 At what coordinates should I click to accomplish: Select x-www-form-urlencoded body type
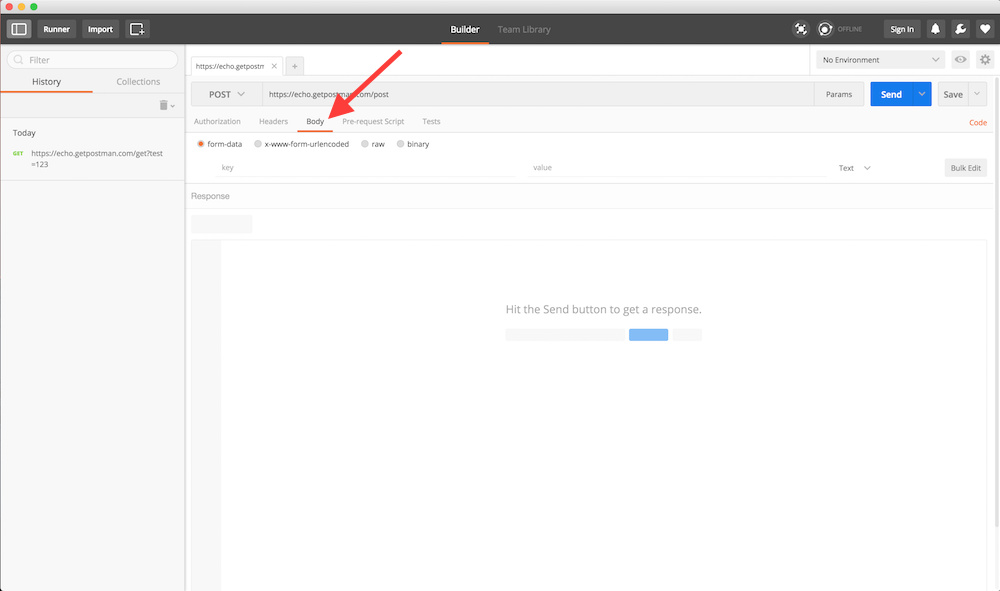click(258, 144)
